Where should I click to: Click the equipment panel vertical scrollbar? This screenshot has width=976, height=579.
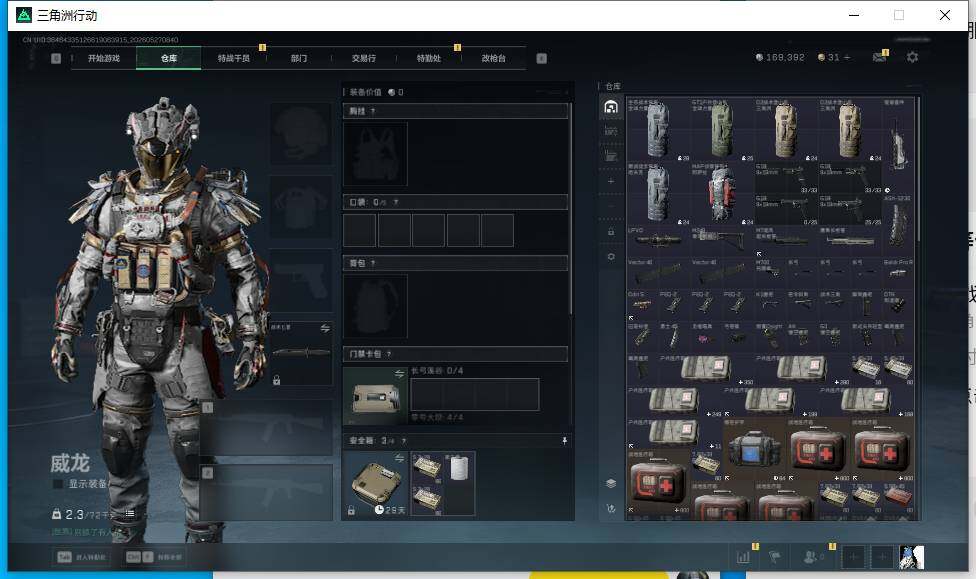click(x=570, y=209)
